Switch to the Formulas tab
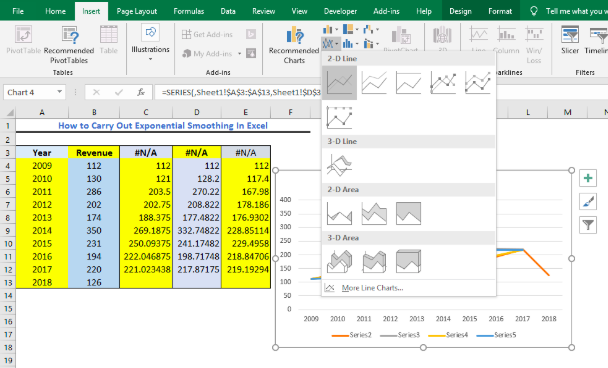This screenshot has width=608, height=368. 188,11
